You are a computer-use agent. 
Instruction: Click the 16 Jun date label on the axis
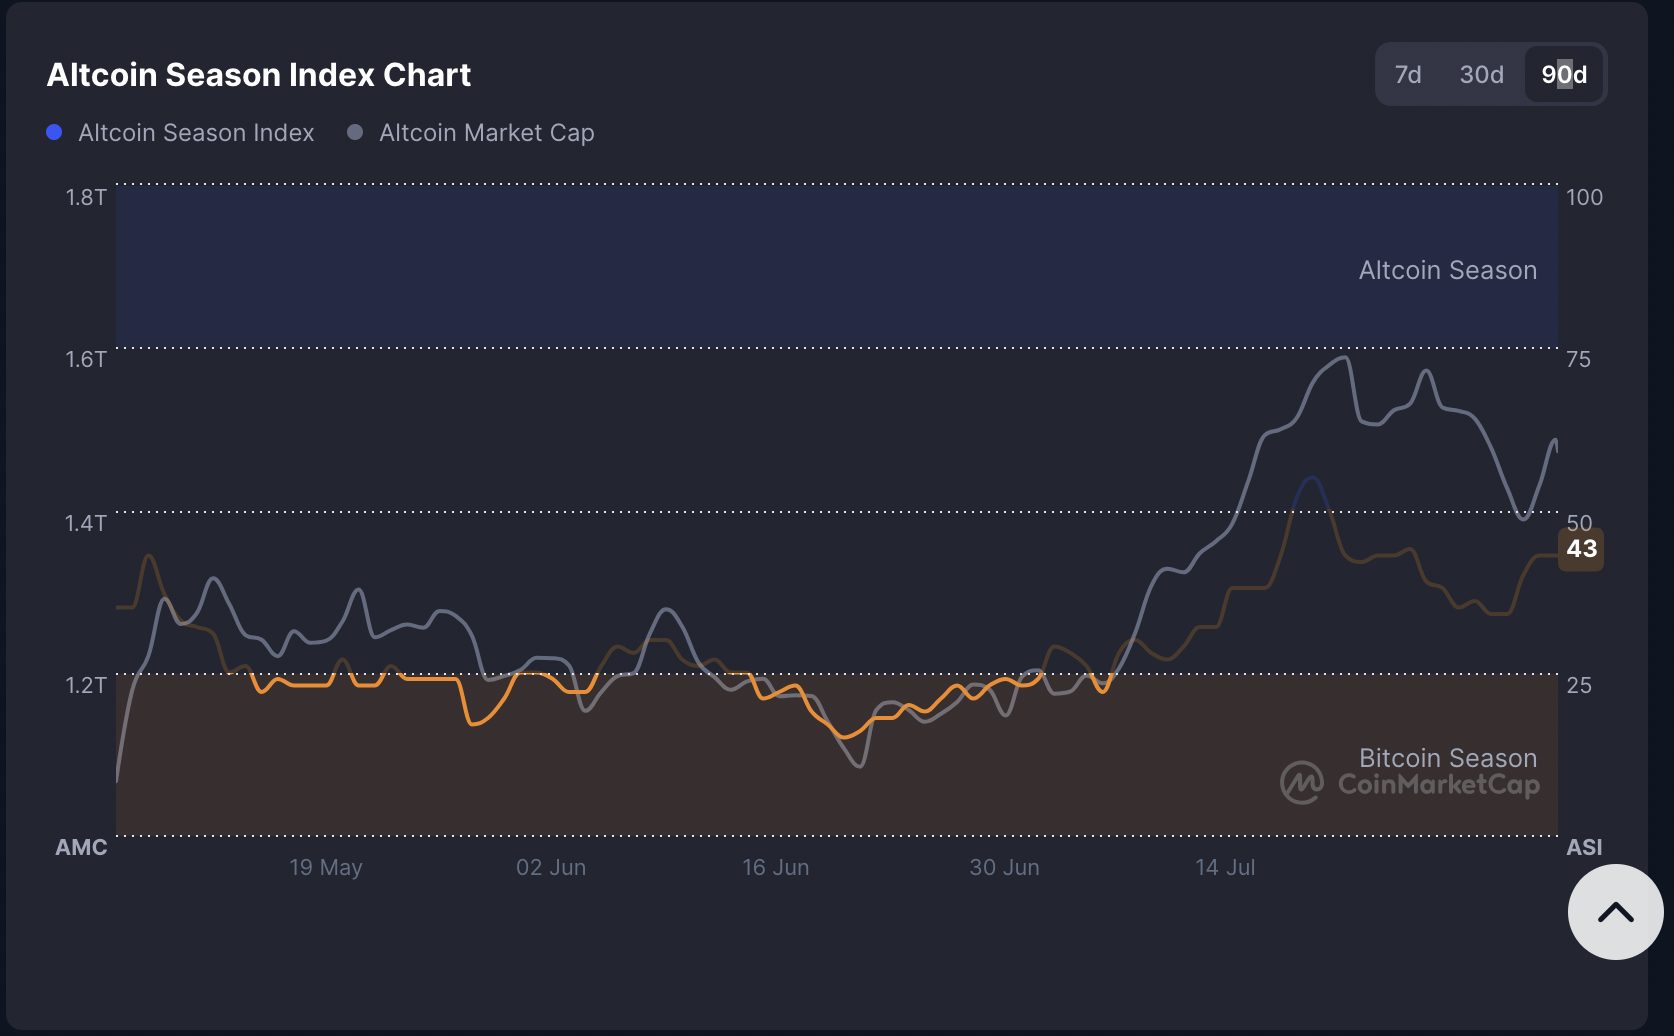point(777,867)
